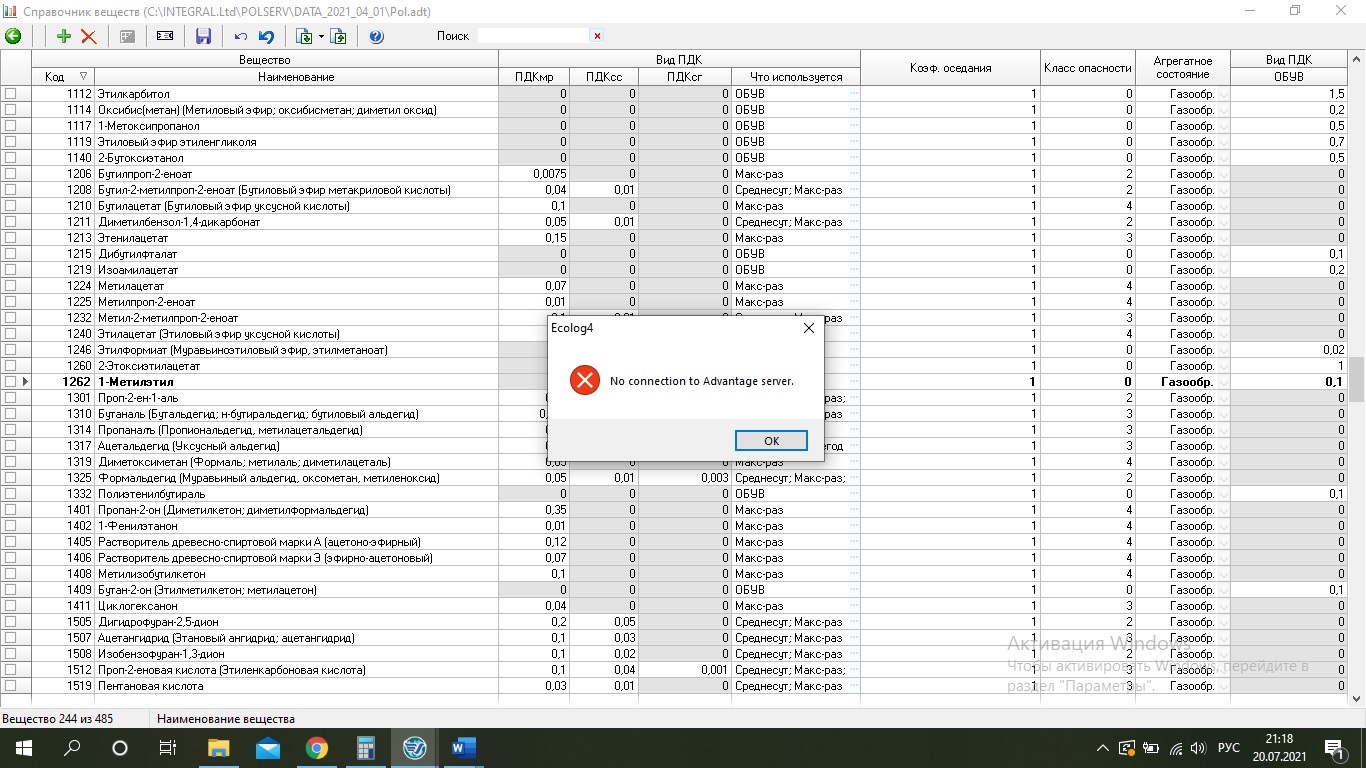The width and height of the screenshot is (1366, 768).
Task: Tick the checkbox for row 1112 Этилкарбитол
Action: (11, 94)
